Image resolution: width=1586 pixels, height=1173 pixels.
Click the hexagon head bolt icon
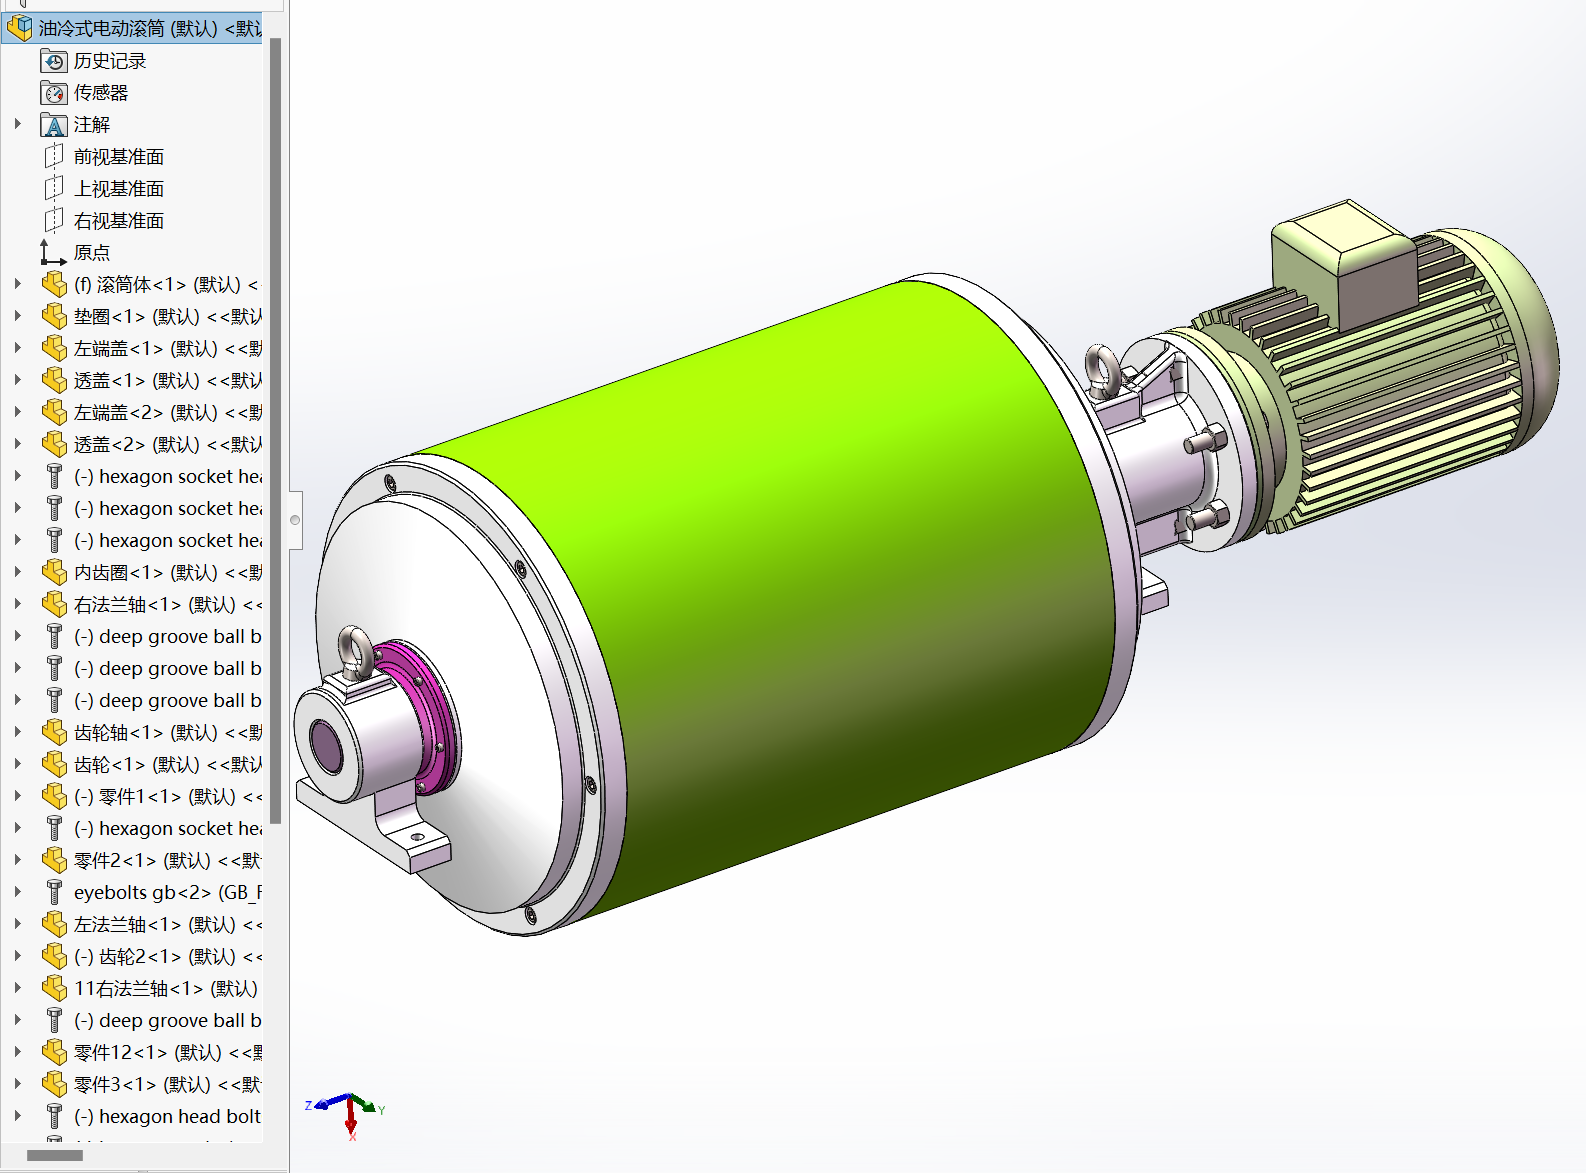(54, 1117)
